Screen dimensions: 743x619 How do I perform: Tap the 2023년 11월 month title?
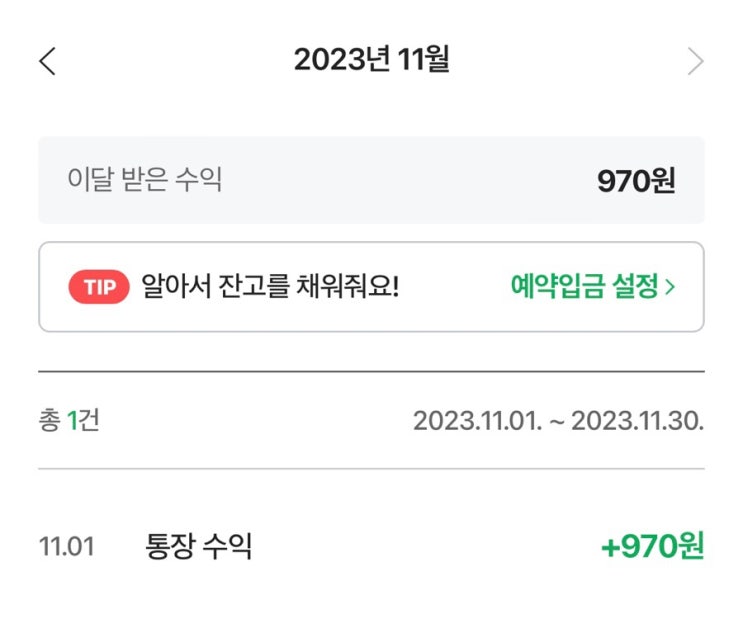(x=371, y=60)
